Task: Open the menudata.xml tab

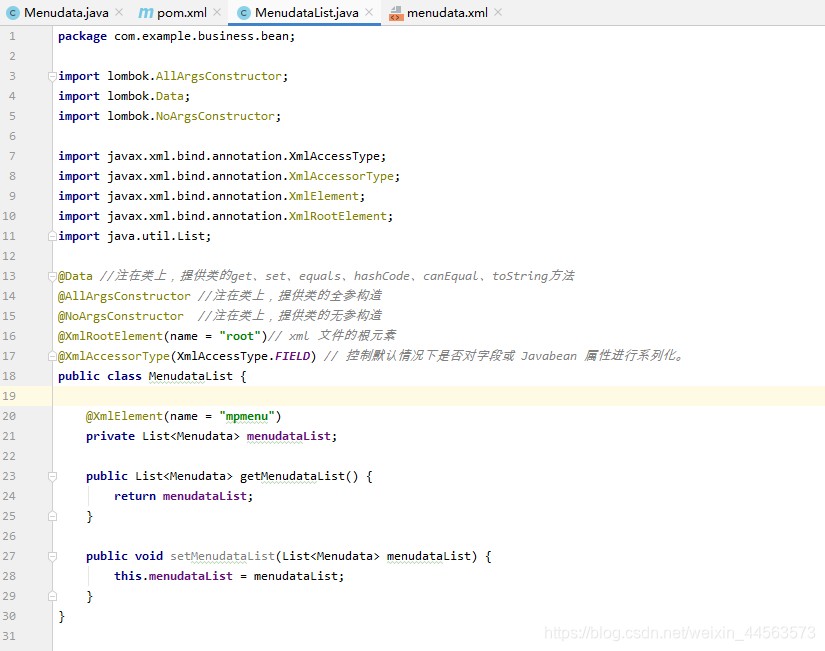Action: pos(447,13)
